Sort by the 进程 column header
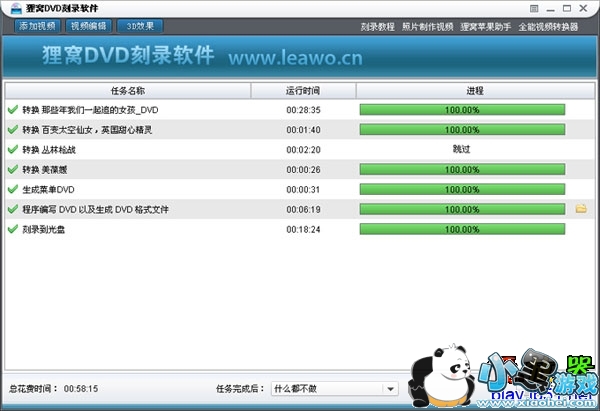 475,91
